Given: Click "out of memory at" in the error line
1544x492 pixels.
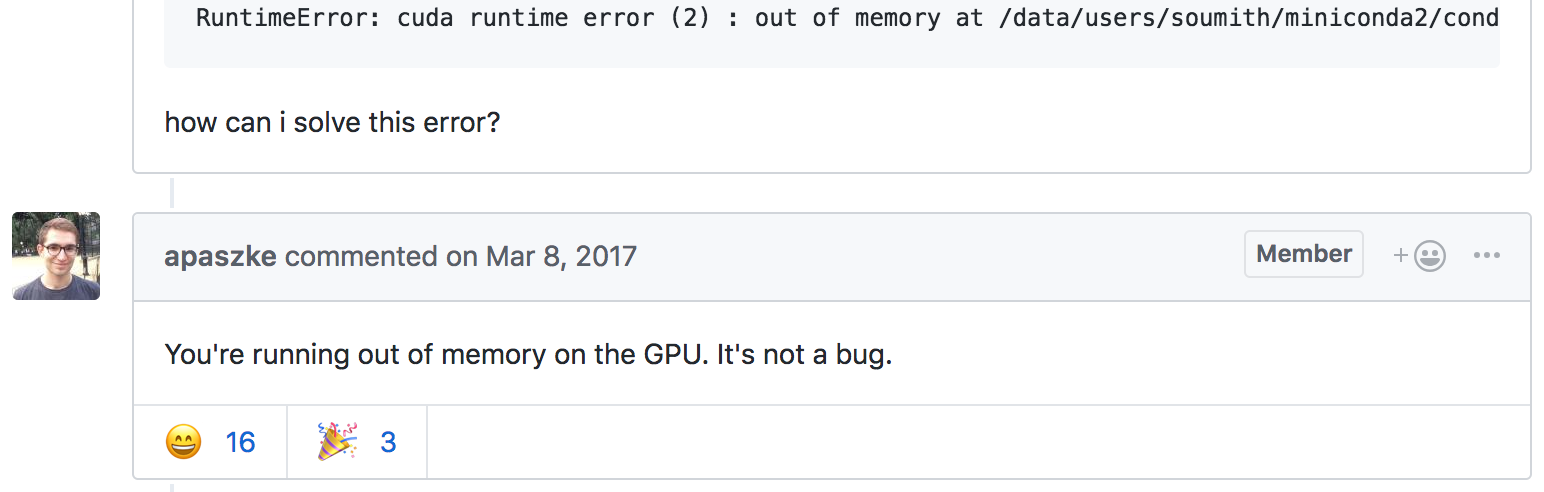Looking at the screenshot, I should (869, 18).
